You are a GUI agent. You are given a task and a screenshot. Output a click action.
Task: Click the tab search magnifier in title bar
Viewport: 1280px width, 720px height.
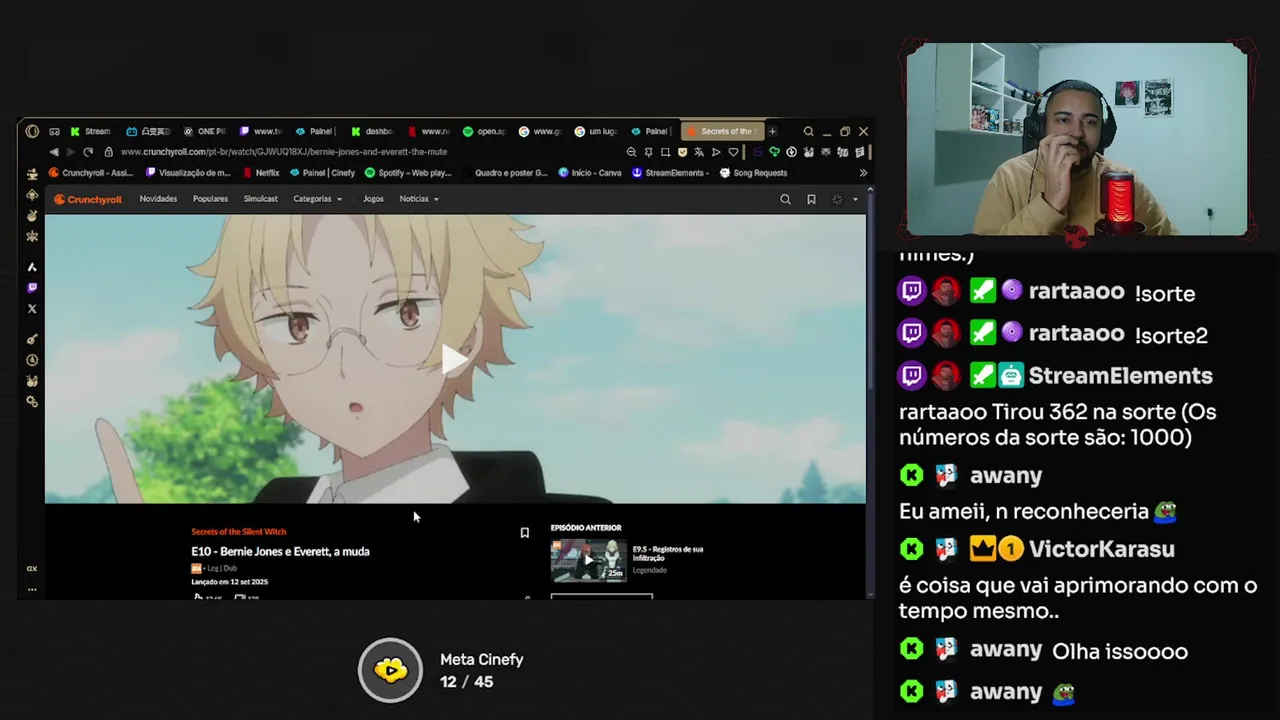(x=808, y=131)
